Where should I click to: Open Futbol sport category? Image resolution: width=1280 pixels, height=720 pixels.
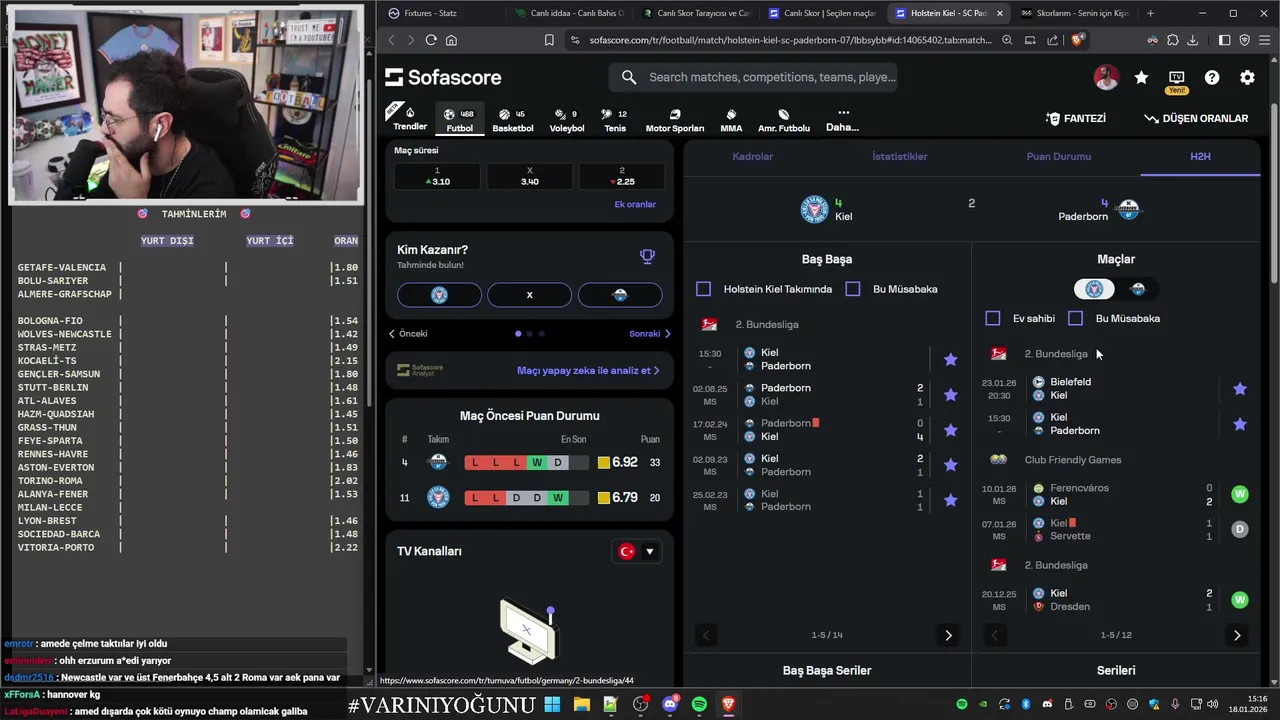point(459,120)
